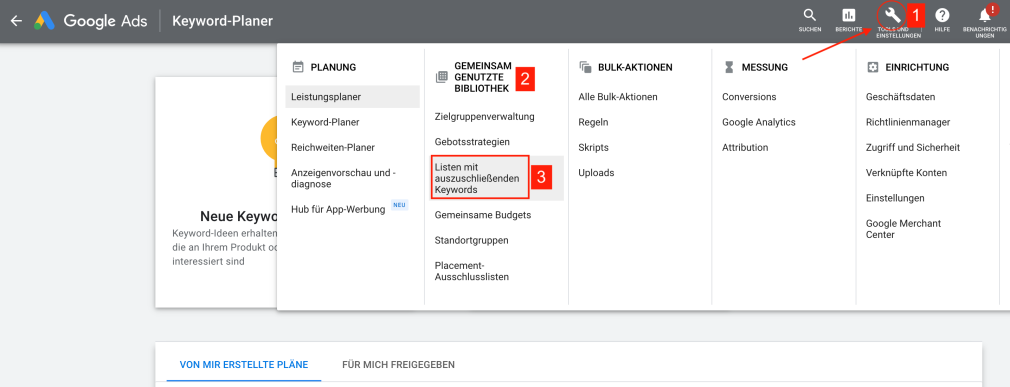Click the NEU badge beside App-Werbung
The image size is (1010, 387).
(x=399, y=205)
